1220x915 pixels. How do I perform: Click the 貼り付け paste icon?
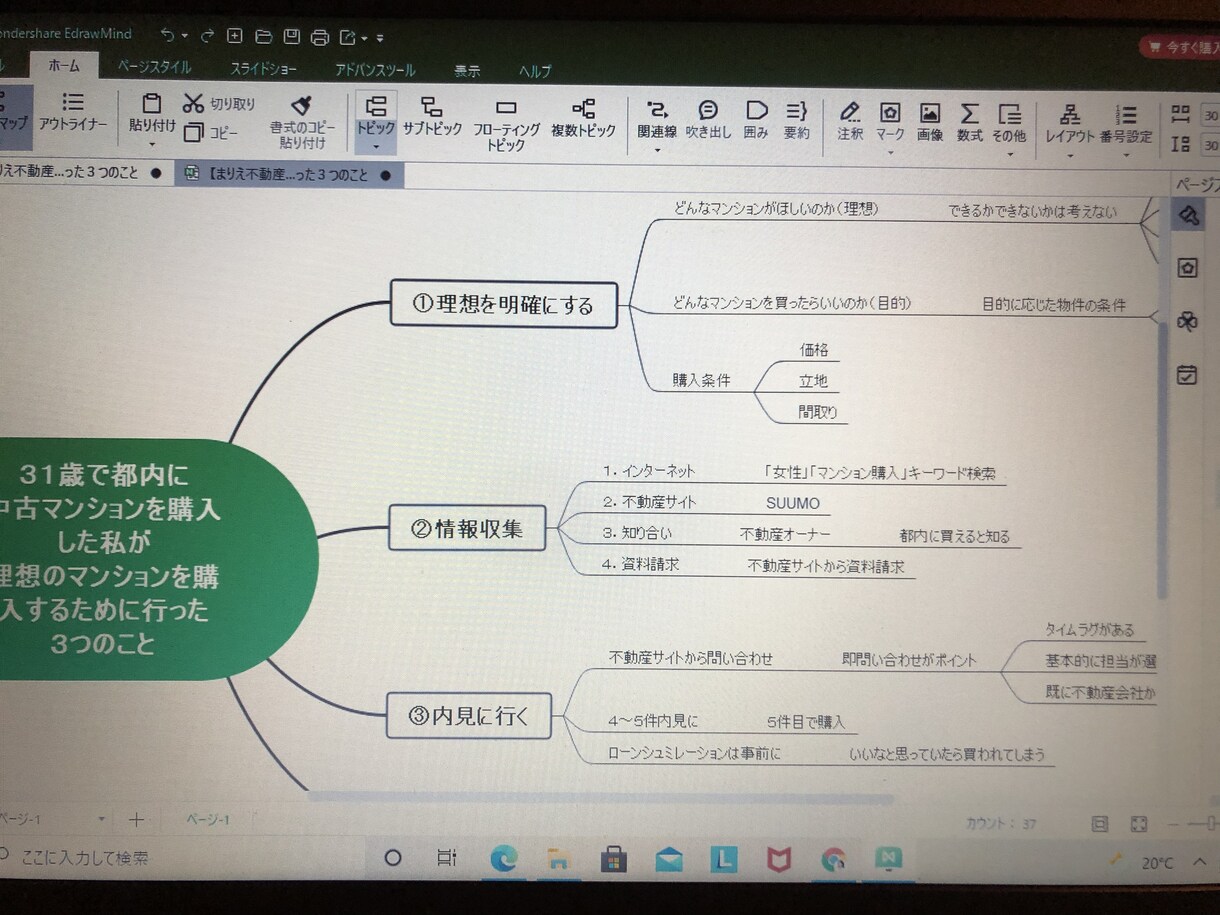click(152, 104)
